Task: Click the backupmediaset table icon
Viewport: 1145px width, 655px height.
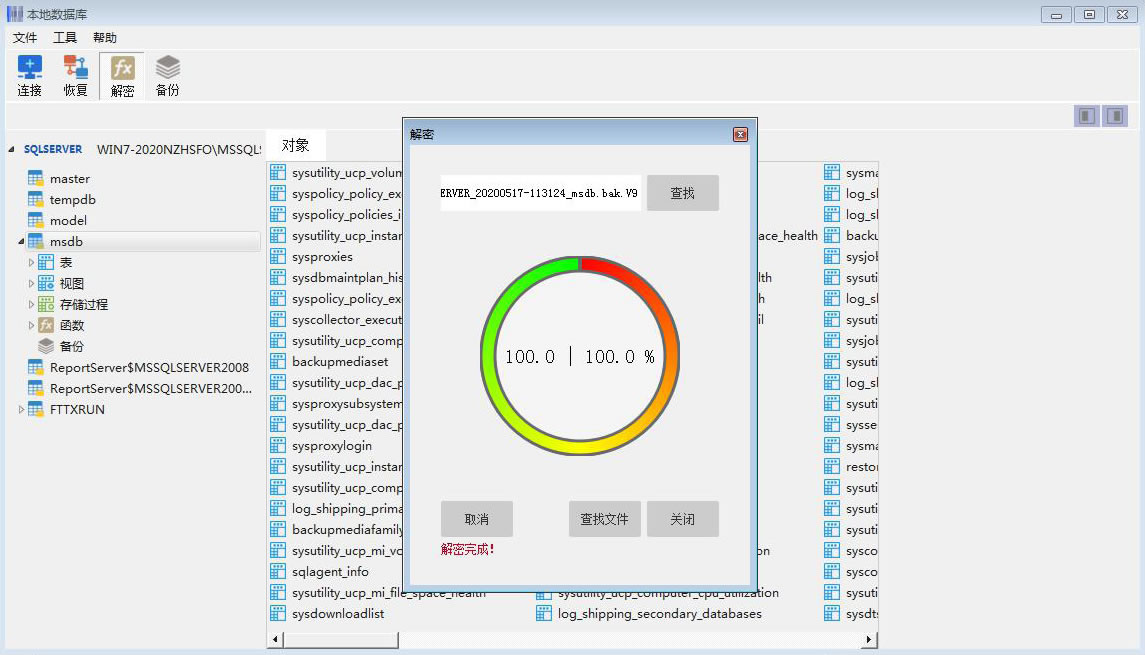Action: (x=278, y=362)
